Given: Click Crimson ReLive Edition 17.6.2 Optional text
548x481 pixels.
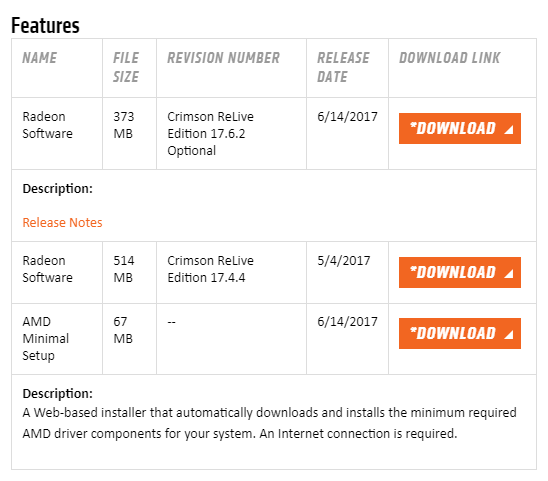Looking at the screenshot, I should point(210,134).
